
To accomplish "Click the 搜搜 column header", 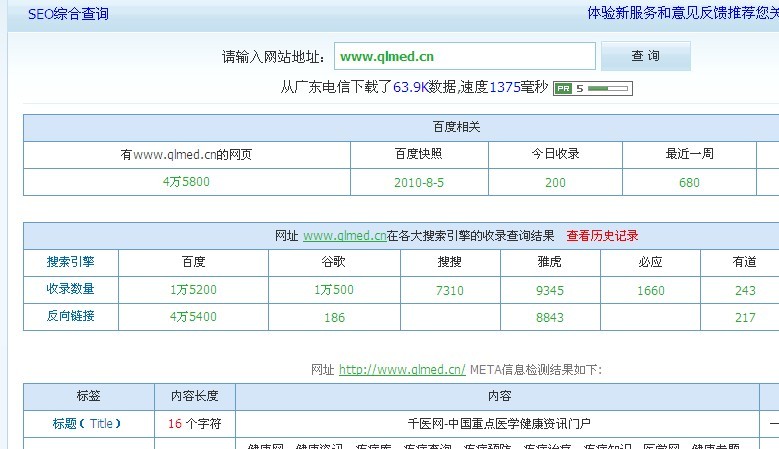I will [450, 262].
